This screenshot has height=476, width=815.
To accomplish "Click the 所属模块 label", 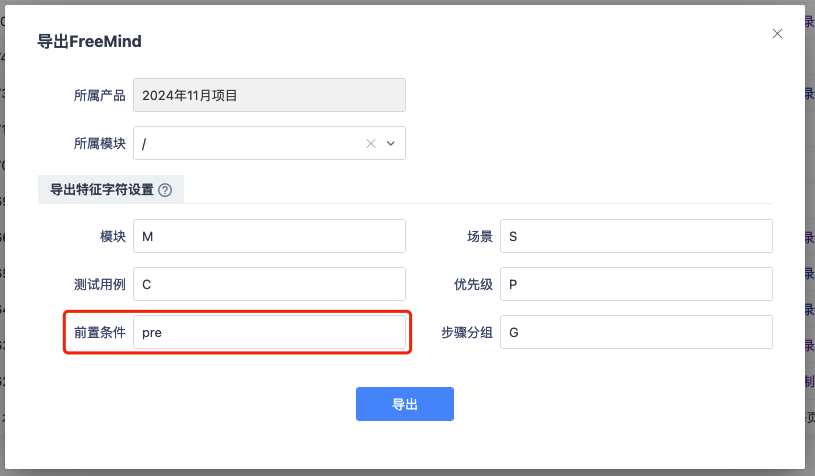I will coord(100,143).
